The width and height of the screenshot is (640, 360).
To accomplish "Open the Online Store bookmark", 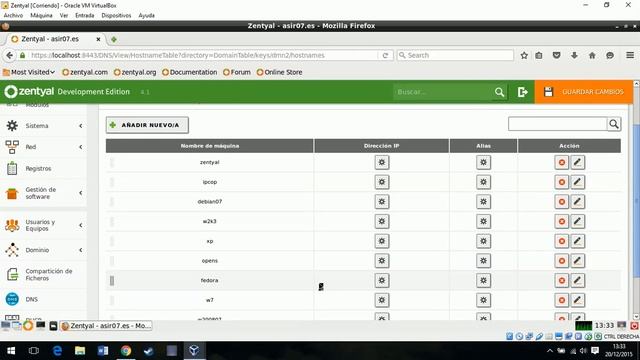I will point(280,72).
